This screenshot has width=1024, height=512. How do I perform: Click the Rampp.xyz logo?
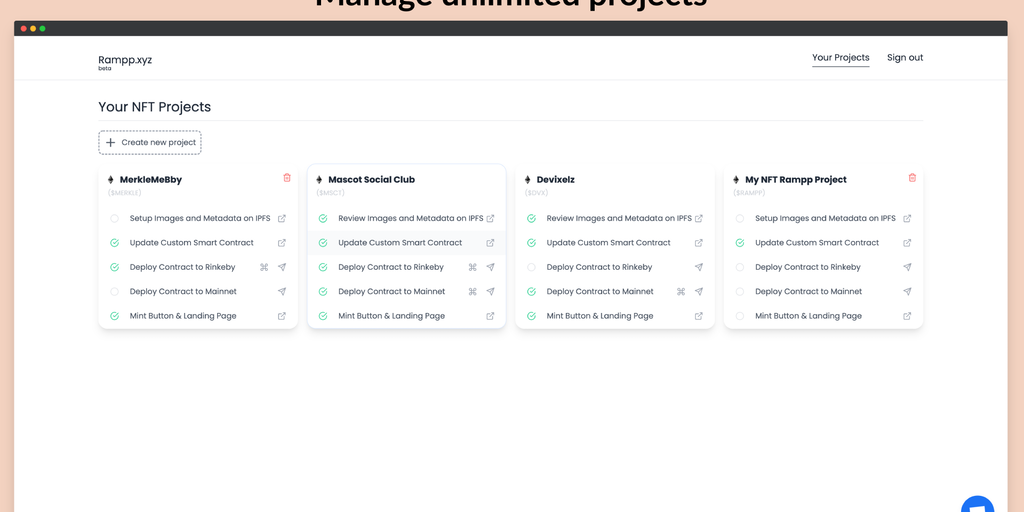pyautogui.click(x=125, y=60)
